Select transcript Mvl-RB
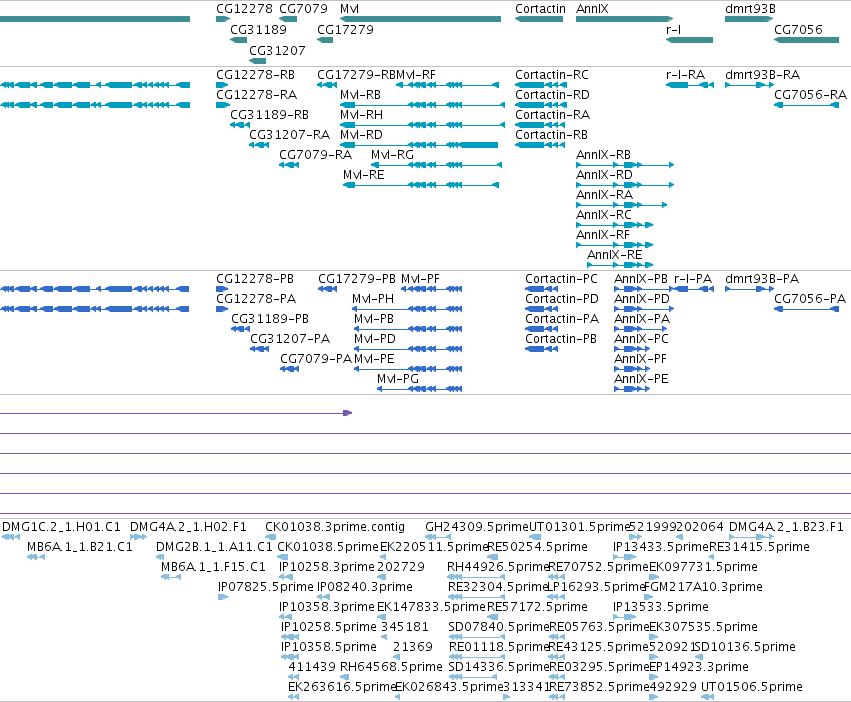Screen dimensions: 851x702 [x=423, y=105]
